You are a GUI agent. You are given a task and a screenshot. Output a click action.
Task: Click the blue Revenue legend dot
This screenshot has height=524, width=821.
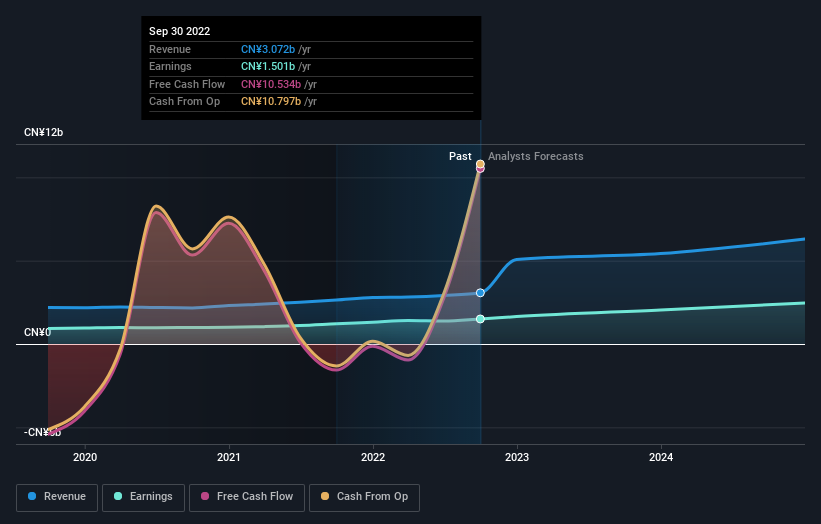(33, 497)
